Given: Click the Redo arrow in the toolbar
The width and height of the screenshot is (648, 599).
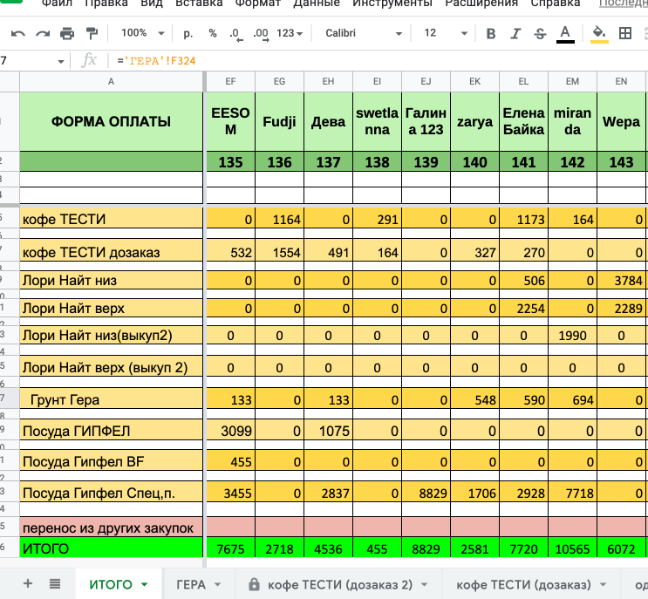Looking at the screenshot, I should [42, 33].
